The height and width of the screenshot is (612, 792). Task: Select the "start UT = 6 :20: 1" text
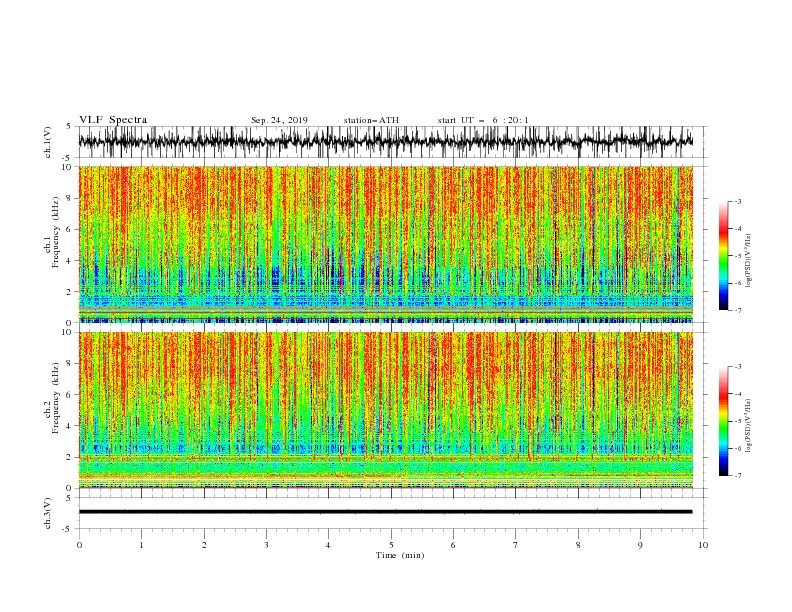pos(483,120)
